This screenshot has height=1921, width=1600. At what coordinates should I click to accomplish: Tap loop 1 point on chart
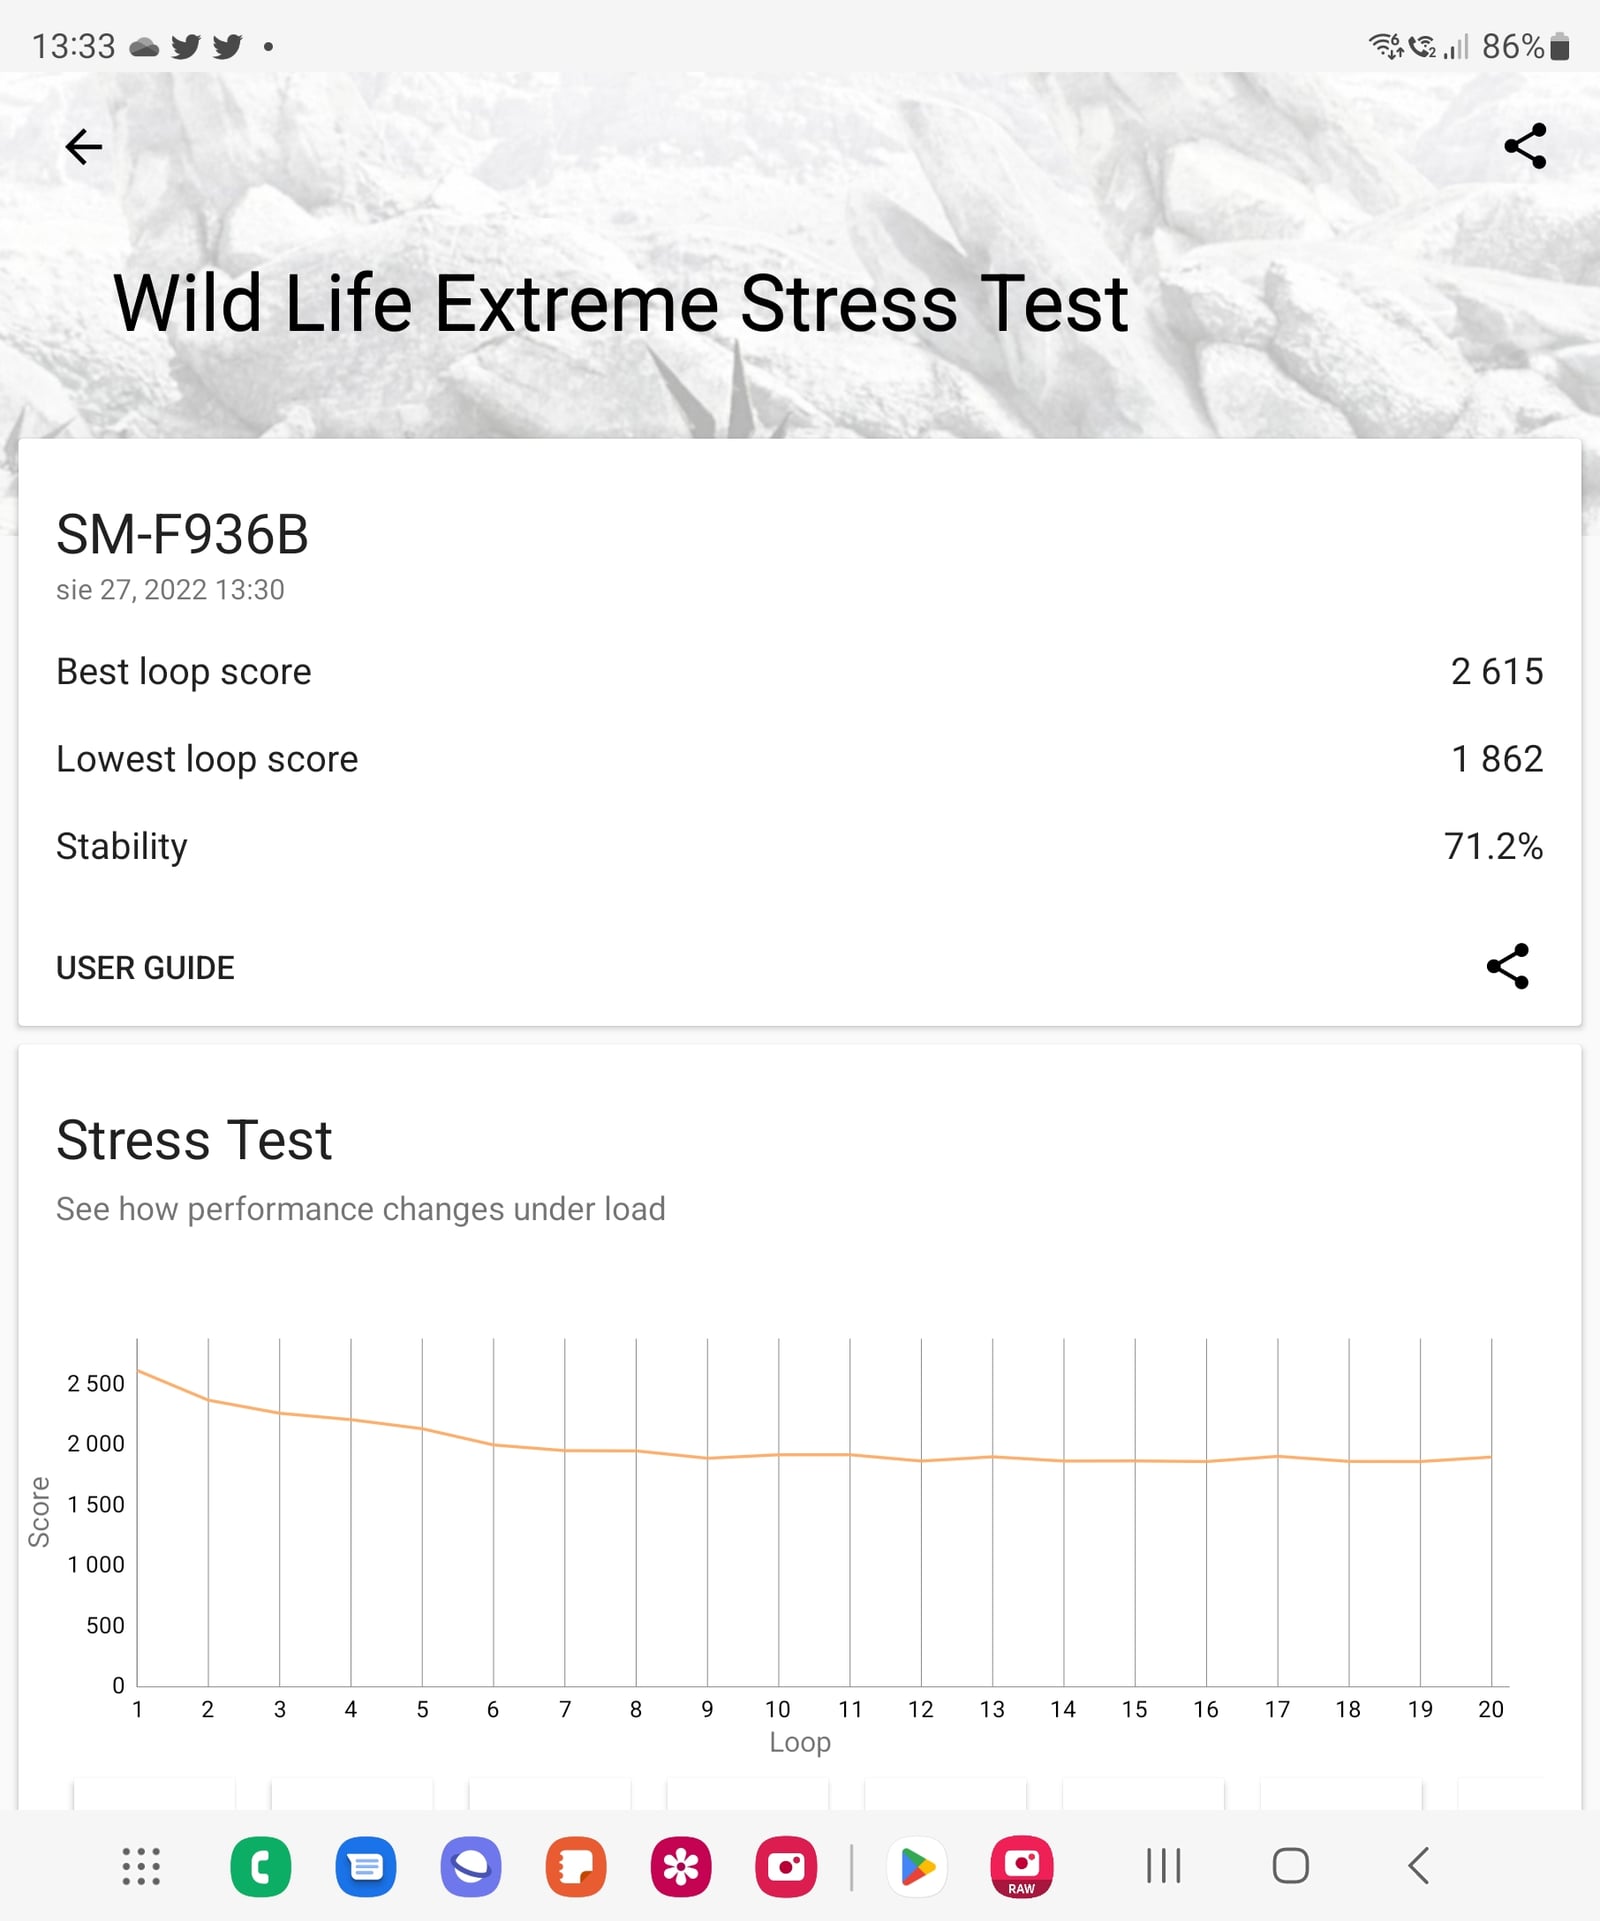click(x=138, y=1370)
